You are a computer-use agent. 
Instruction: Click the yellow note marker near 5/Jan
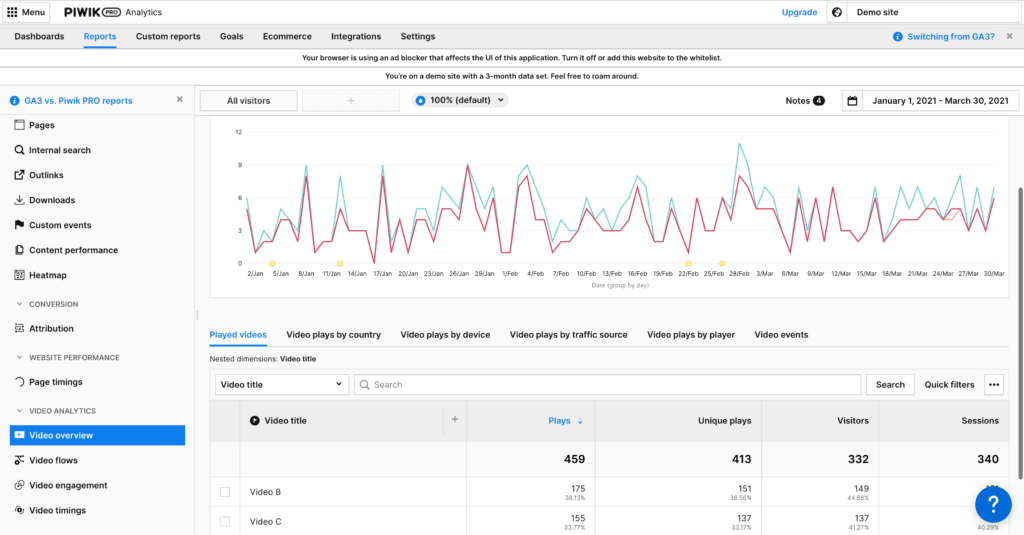click(272, 263)
